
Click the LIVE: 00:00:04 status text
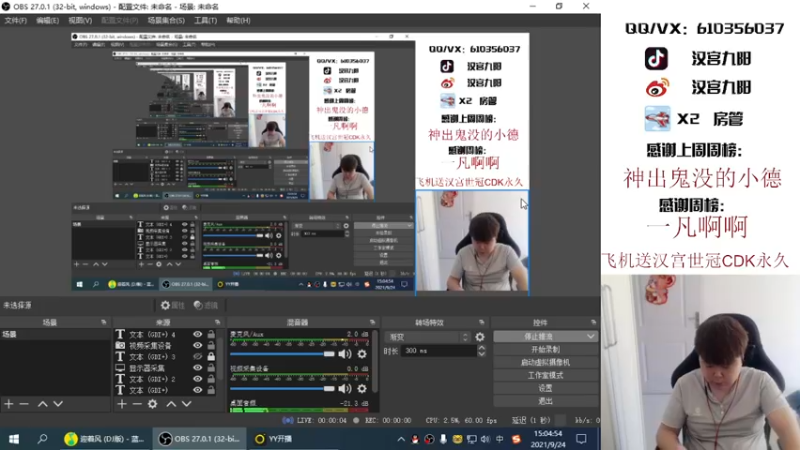(321, 420)
